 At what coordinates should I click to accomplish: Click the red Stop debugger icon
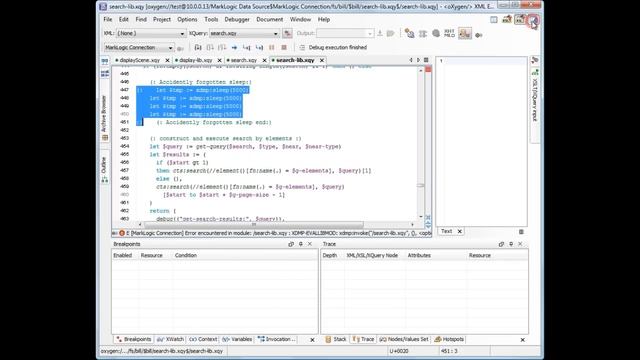[x=284, y=47]
